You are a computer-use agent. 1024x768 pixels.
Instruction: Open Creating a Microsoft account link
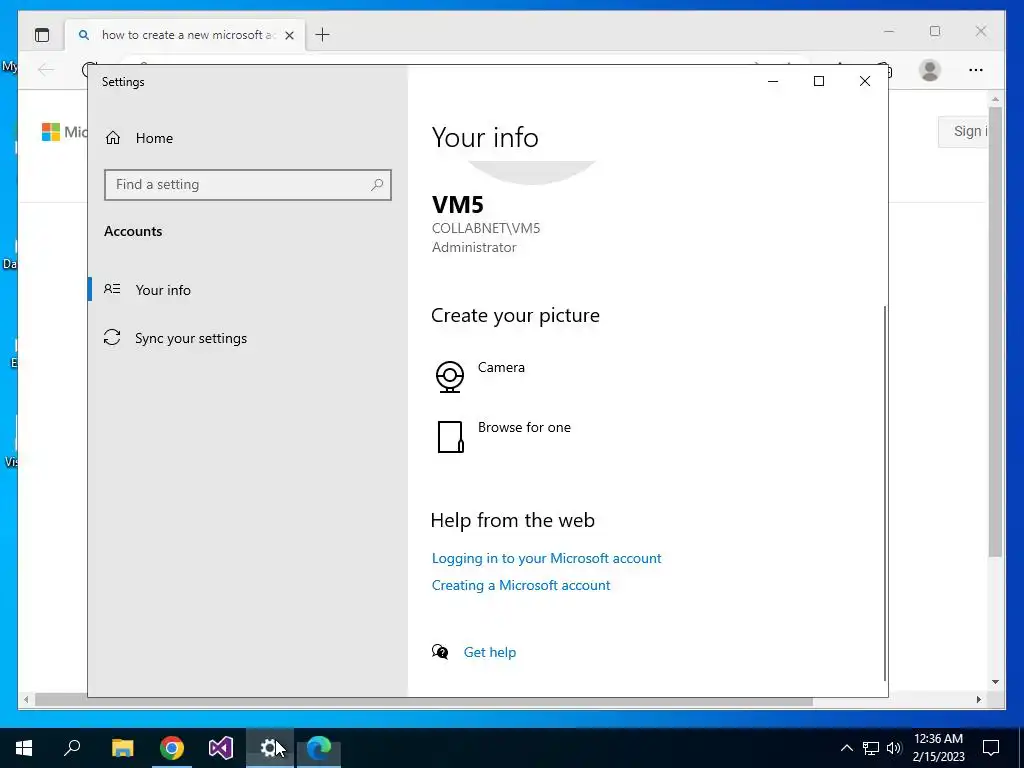coord(520,585)
